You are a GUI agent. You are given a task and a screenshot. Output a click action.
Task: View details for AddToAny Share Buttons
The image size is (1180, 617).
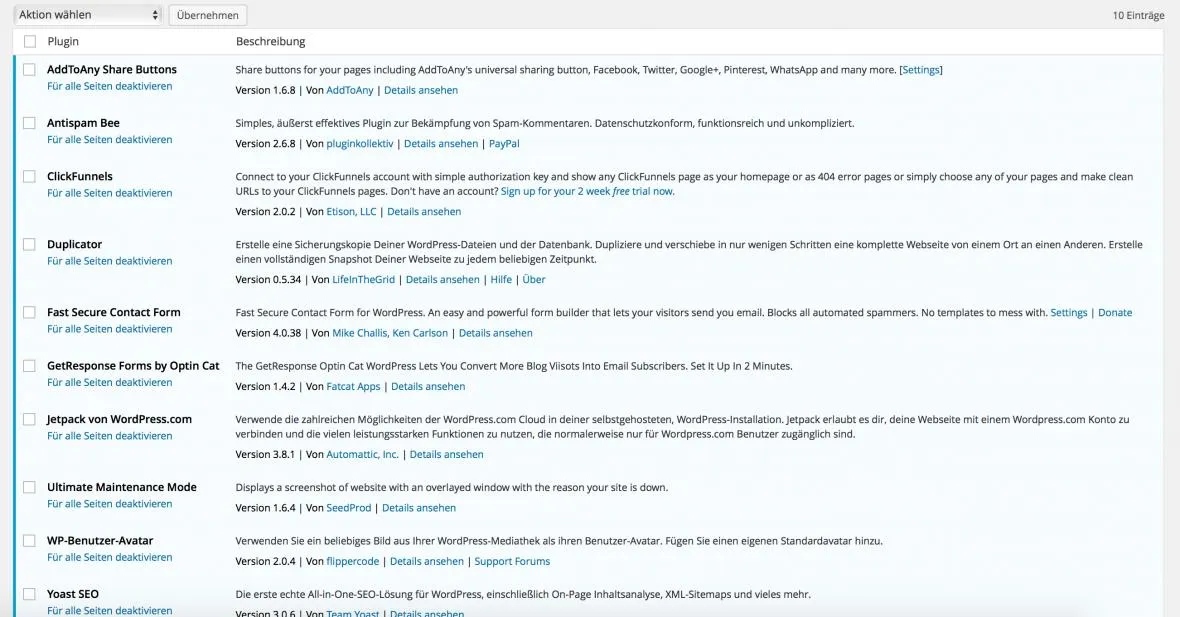tap(421, 90)
